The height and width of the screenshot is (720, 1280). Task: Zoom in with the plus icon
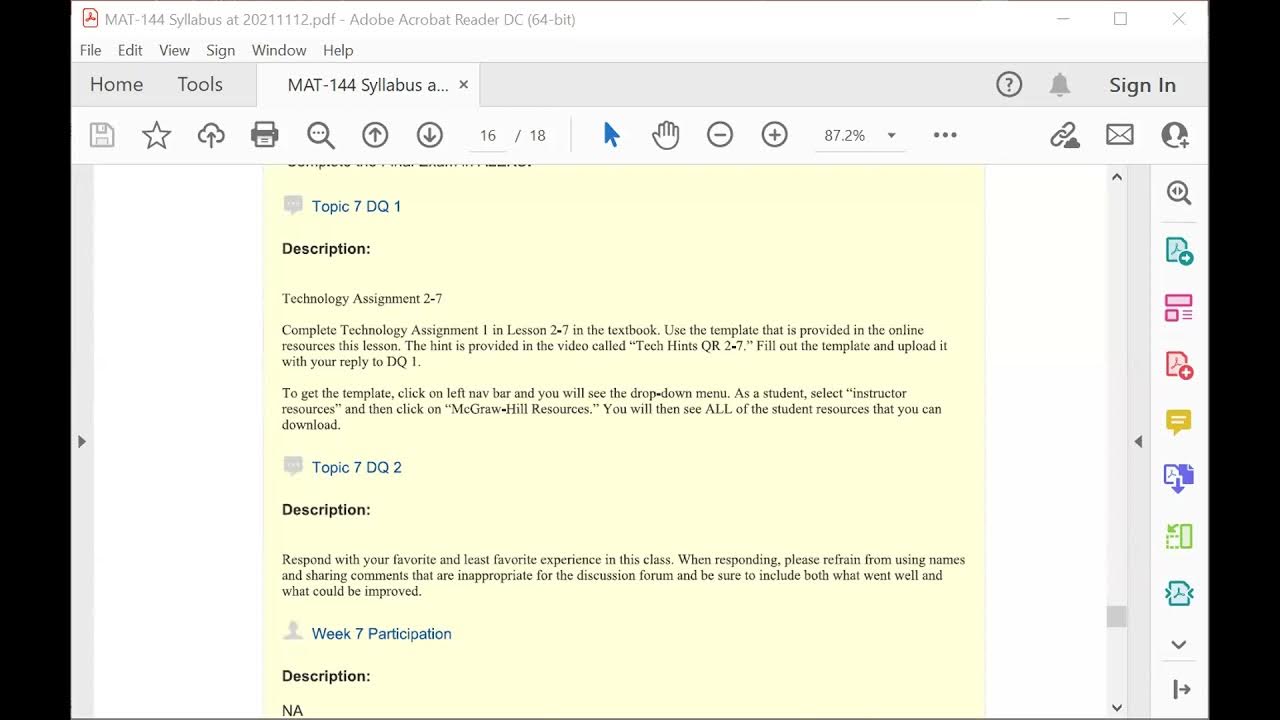[774, 135]
